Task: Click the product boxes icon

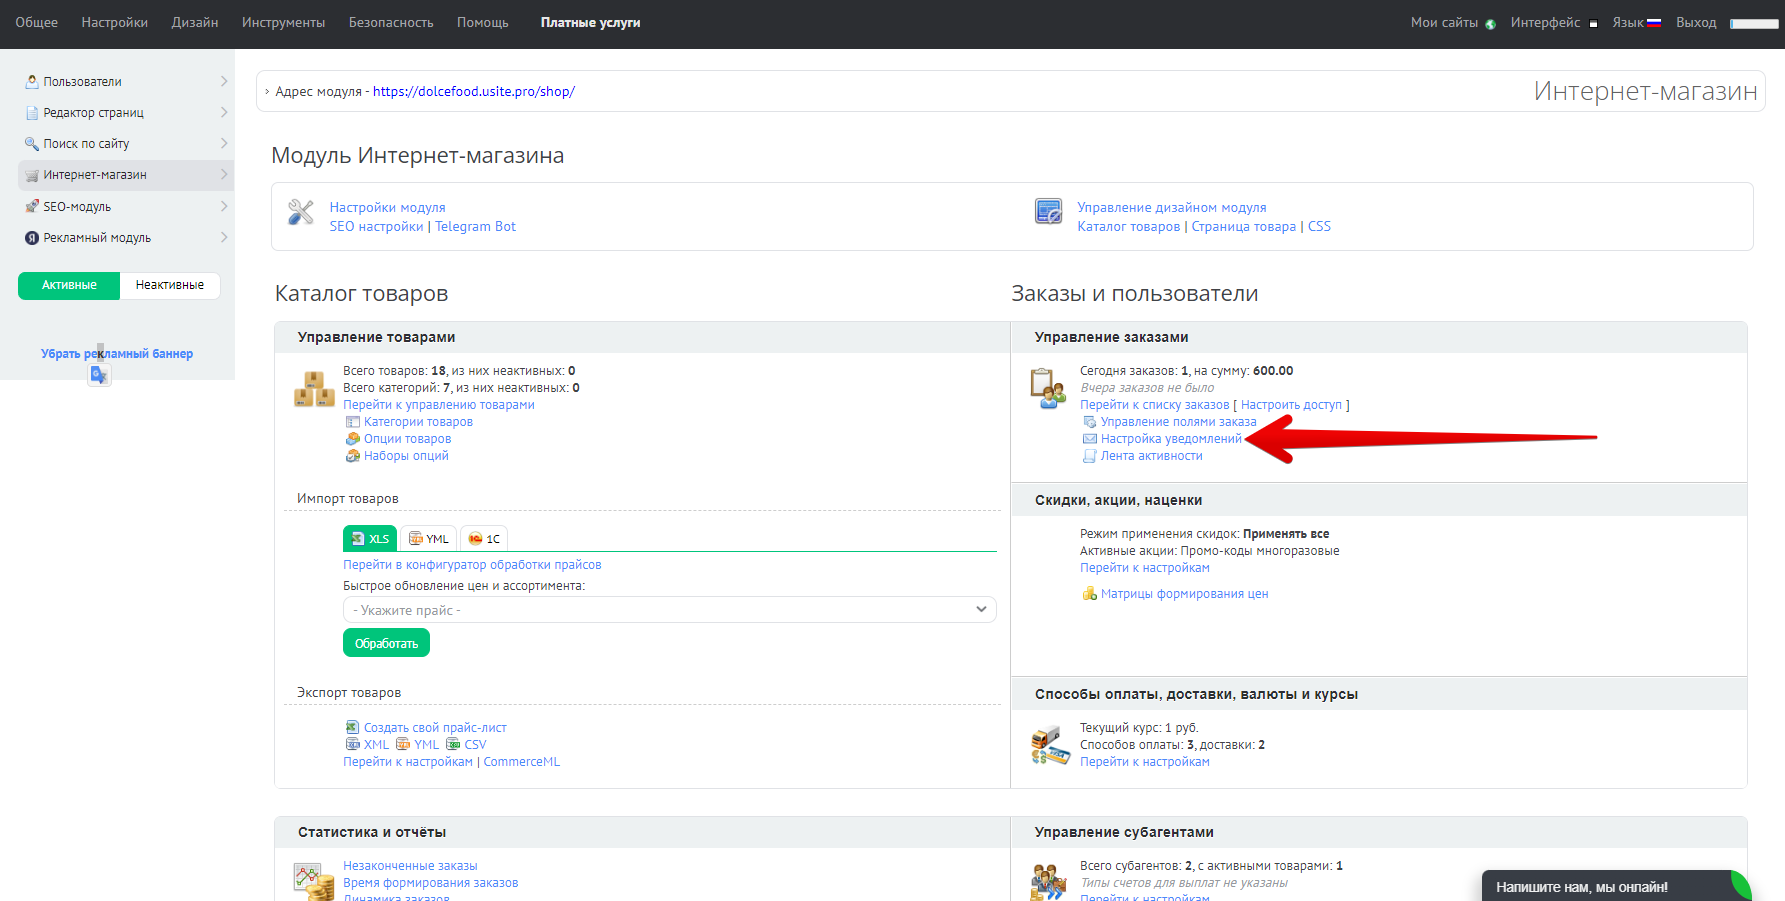Action: point(314,389)
